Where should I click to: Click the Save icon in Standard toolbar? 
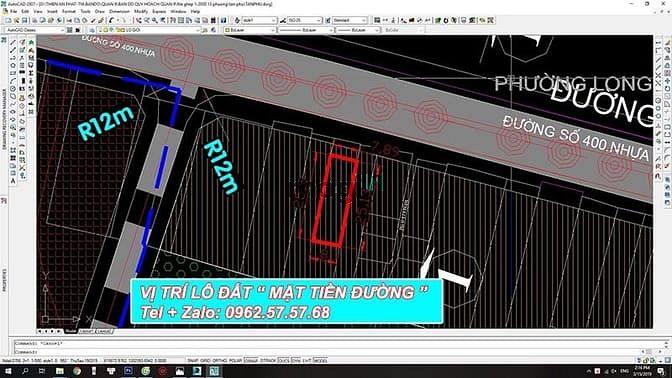point(25,20)
